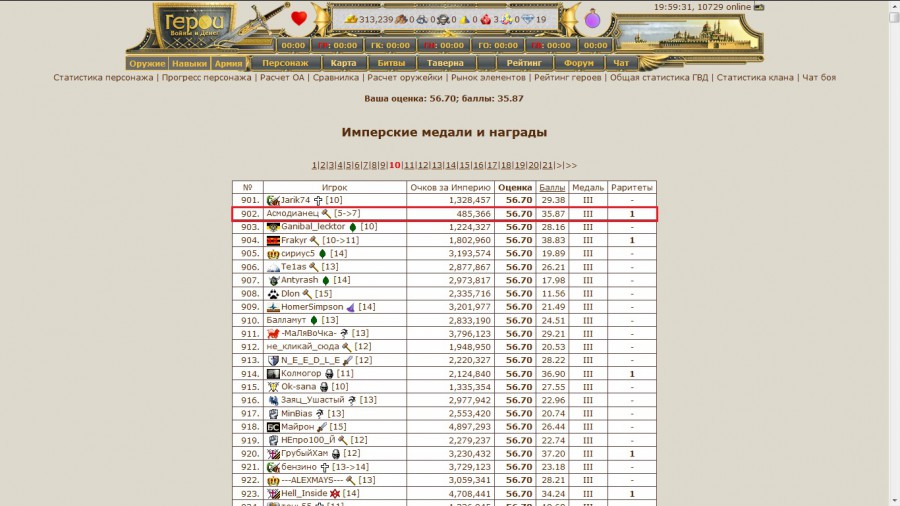This screenshot has height=506, width=900.
Task: Click the mail envelope icon next to online count
Action: click(x=759, y=7)
